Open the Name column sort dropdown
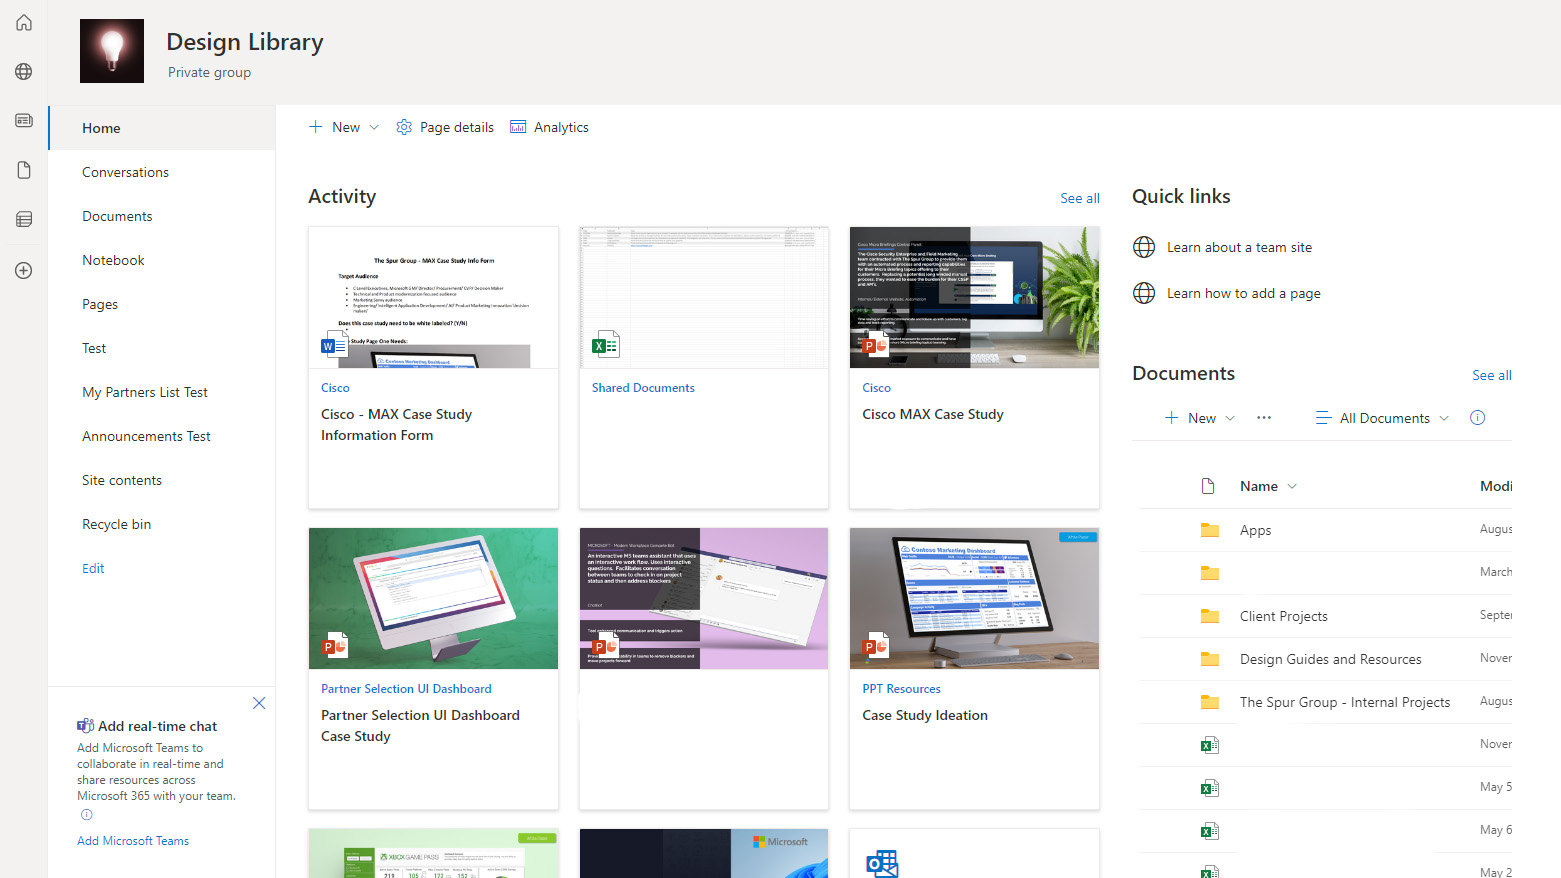1561x878 pixels. point(1292,486)
